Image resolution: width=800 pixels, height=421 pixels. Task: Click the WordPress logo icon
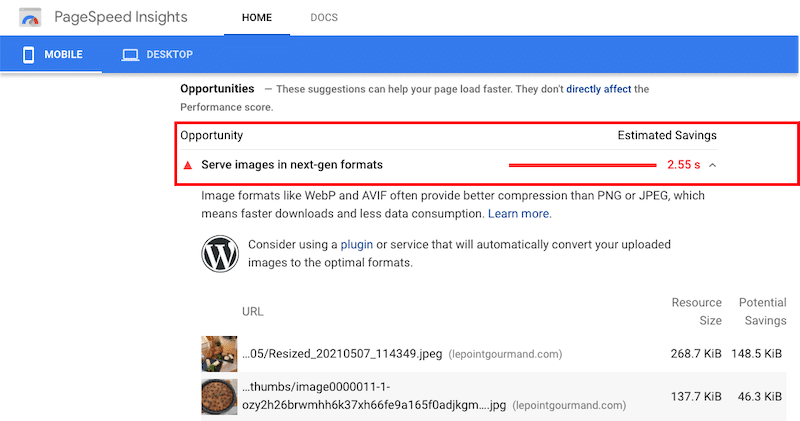[220, 254]
